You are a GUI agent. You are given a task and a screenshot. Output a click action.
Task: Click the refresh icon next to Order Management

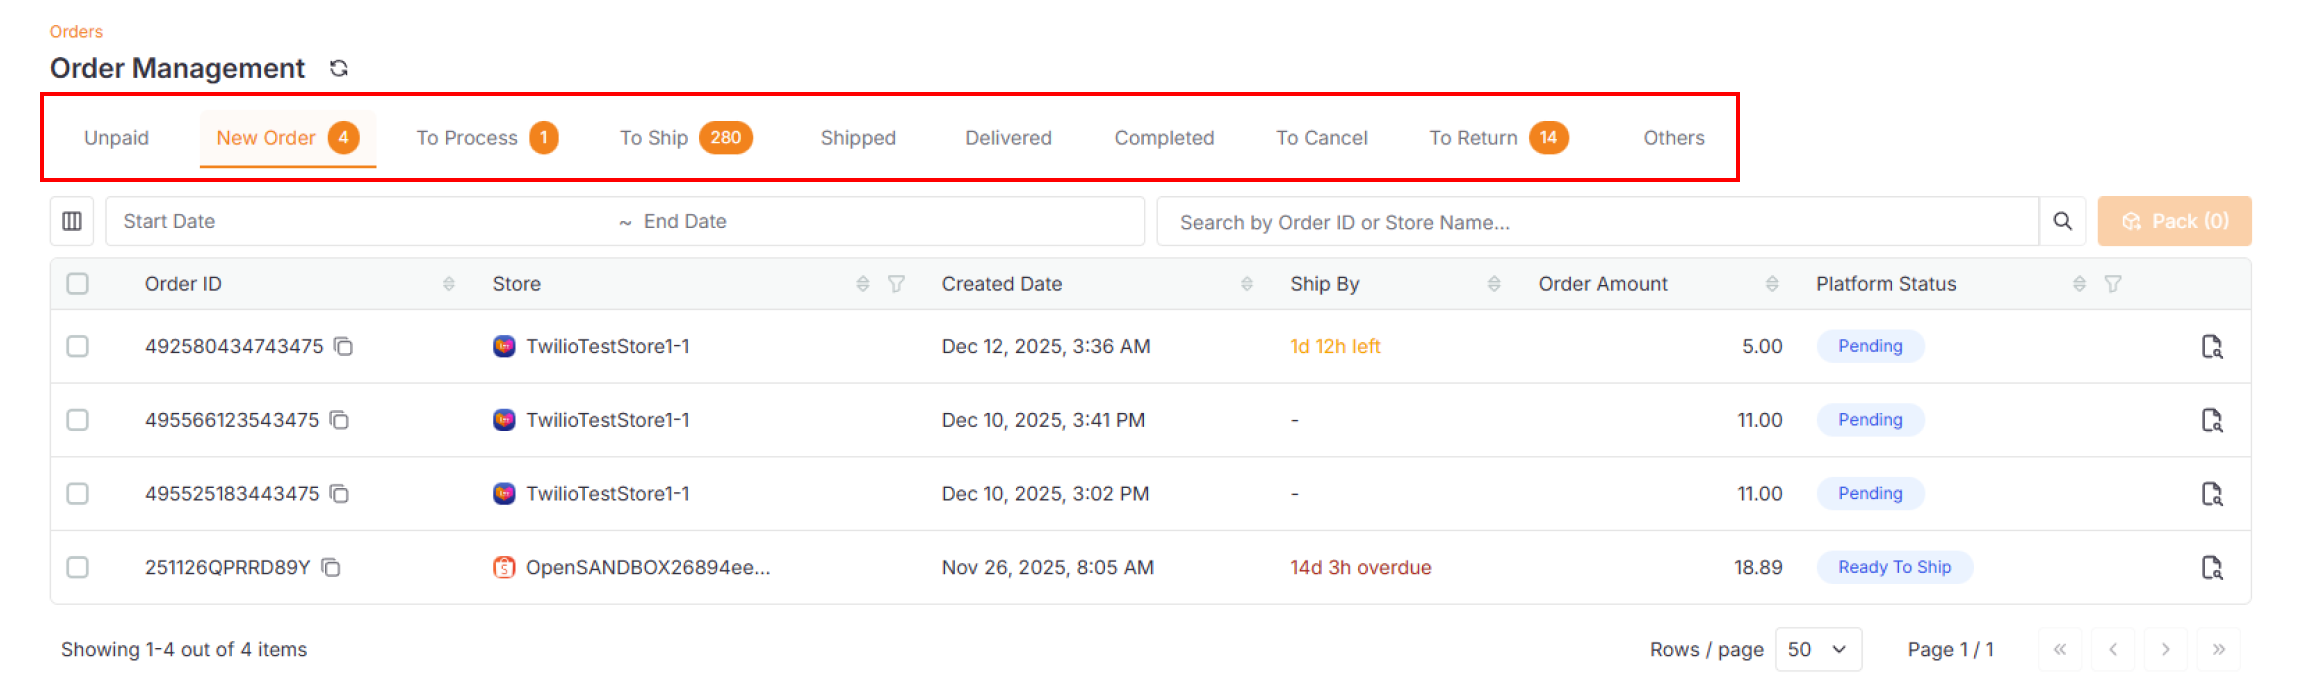339,67
